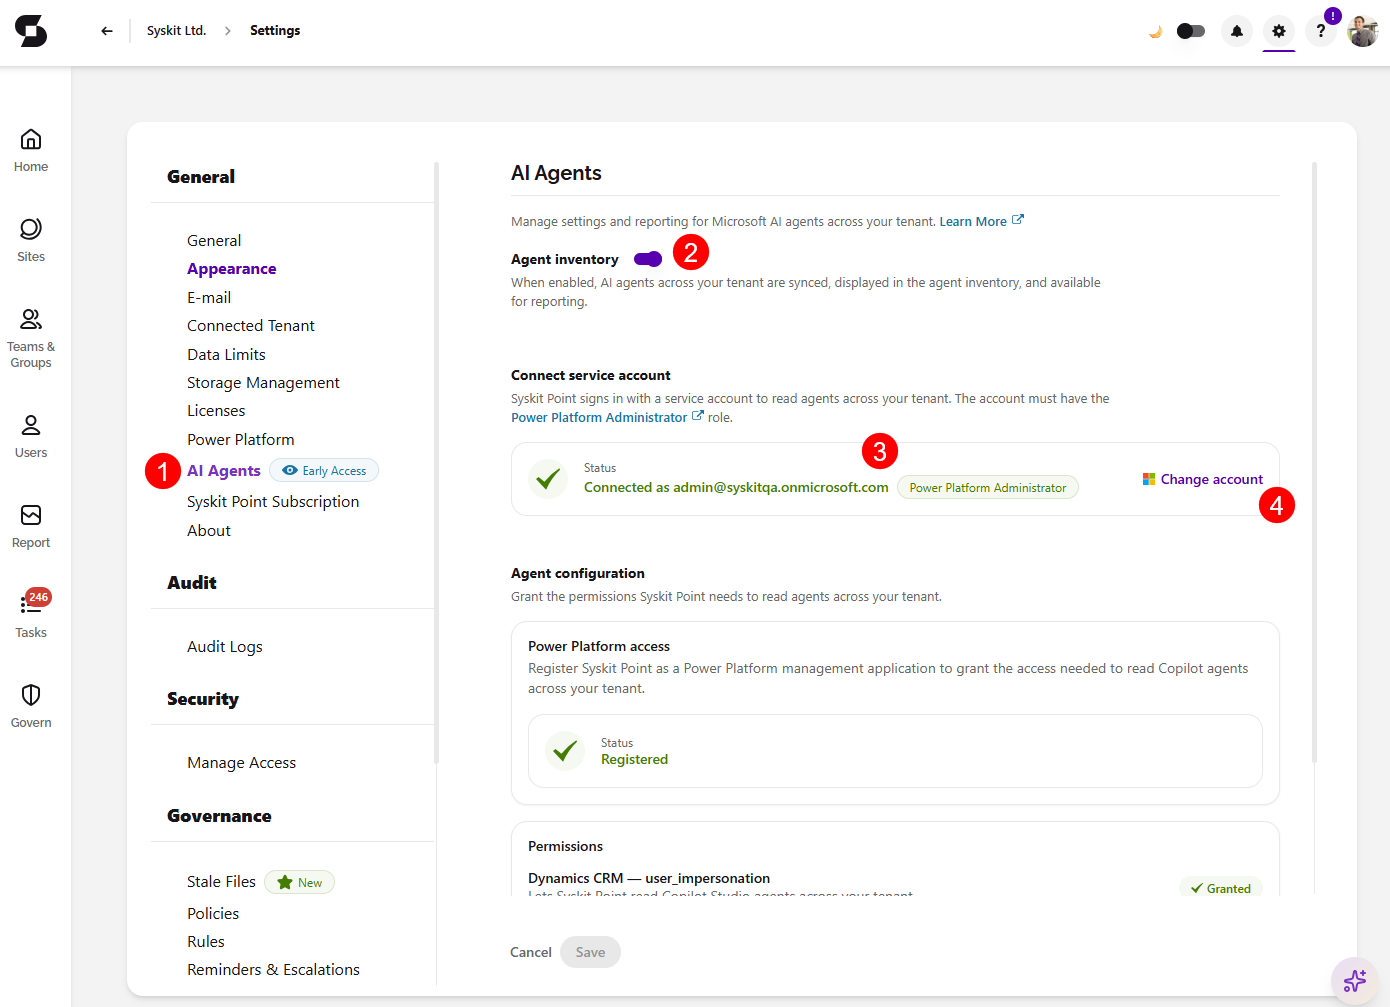
Task: Open Tasks with 246 badge
Action: [x=31, y=615]
